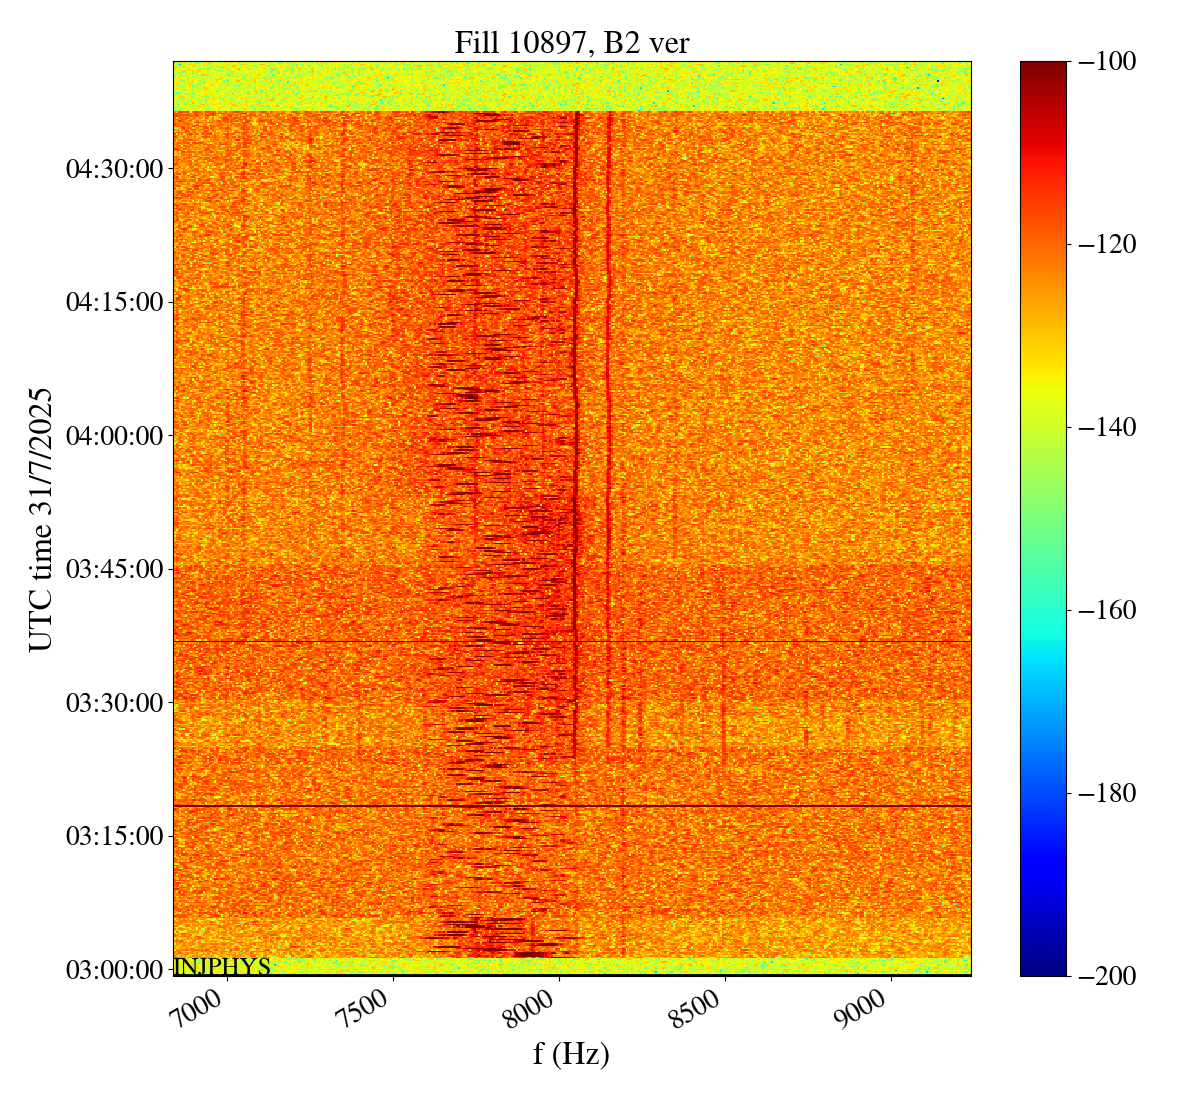Image resolution: width=1200 pixels, height=1100 pixels.
Task: Click the 04:00:00 time tick label
Action: click(114, 436)
